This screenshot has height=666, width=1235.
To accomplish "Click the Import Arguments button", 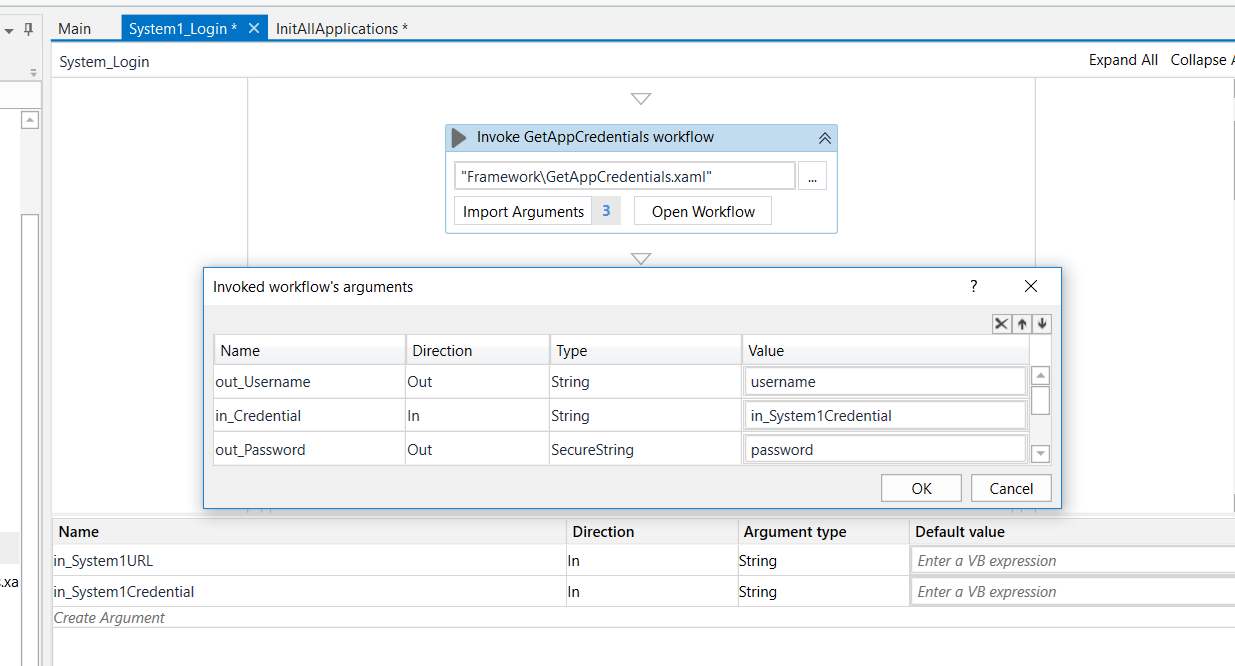I will click(x=523, y=212).
